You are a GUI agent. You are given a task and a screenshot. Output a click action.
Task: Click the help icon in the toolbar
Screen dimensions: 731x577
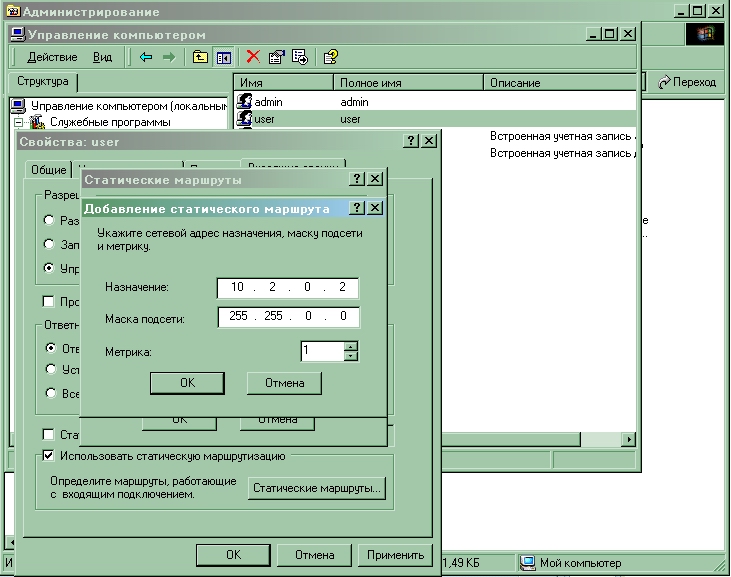pos(331,57)
